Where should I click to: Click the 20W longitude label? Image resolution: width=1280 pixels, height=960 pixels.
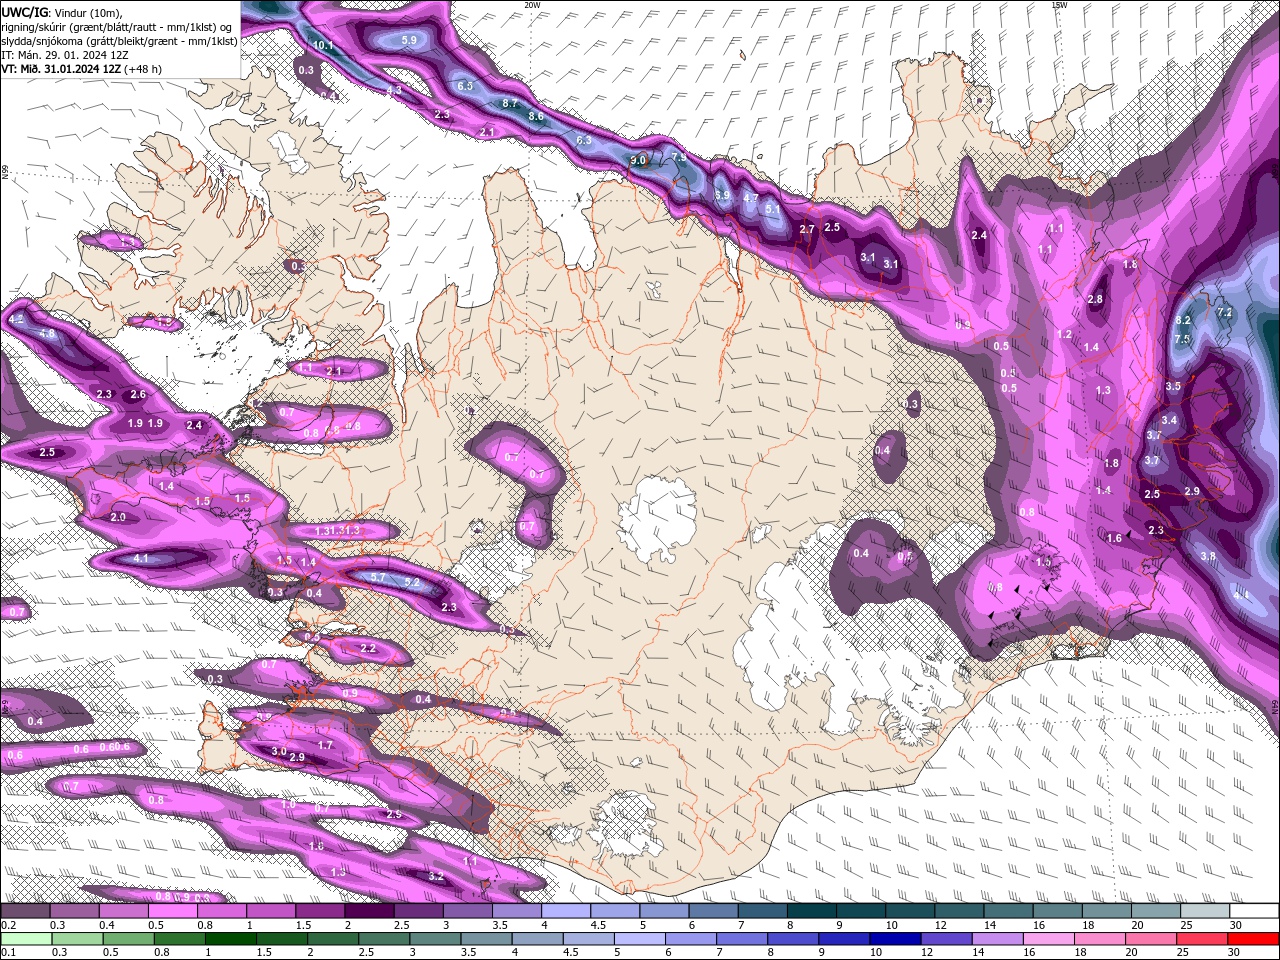(532, 4)
